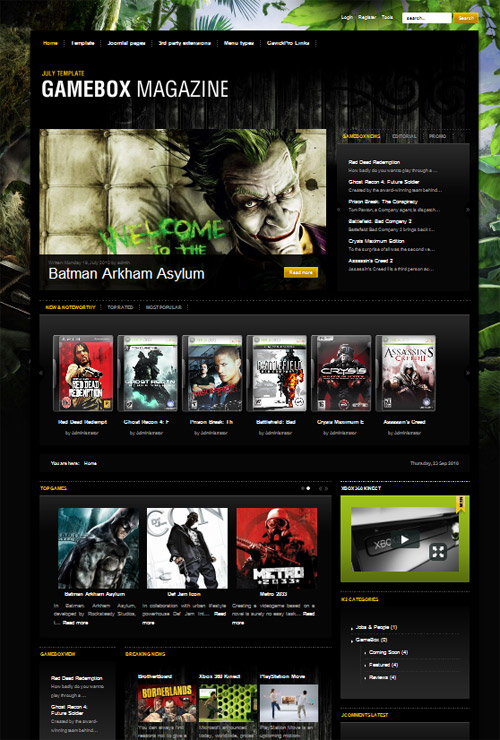Screen dimensions: 500x740
Task: Open the Template menu
Action: (83, 43)
